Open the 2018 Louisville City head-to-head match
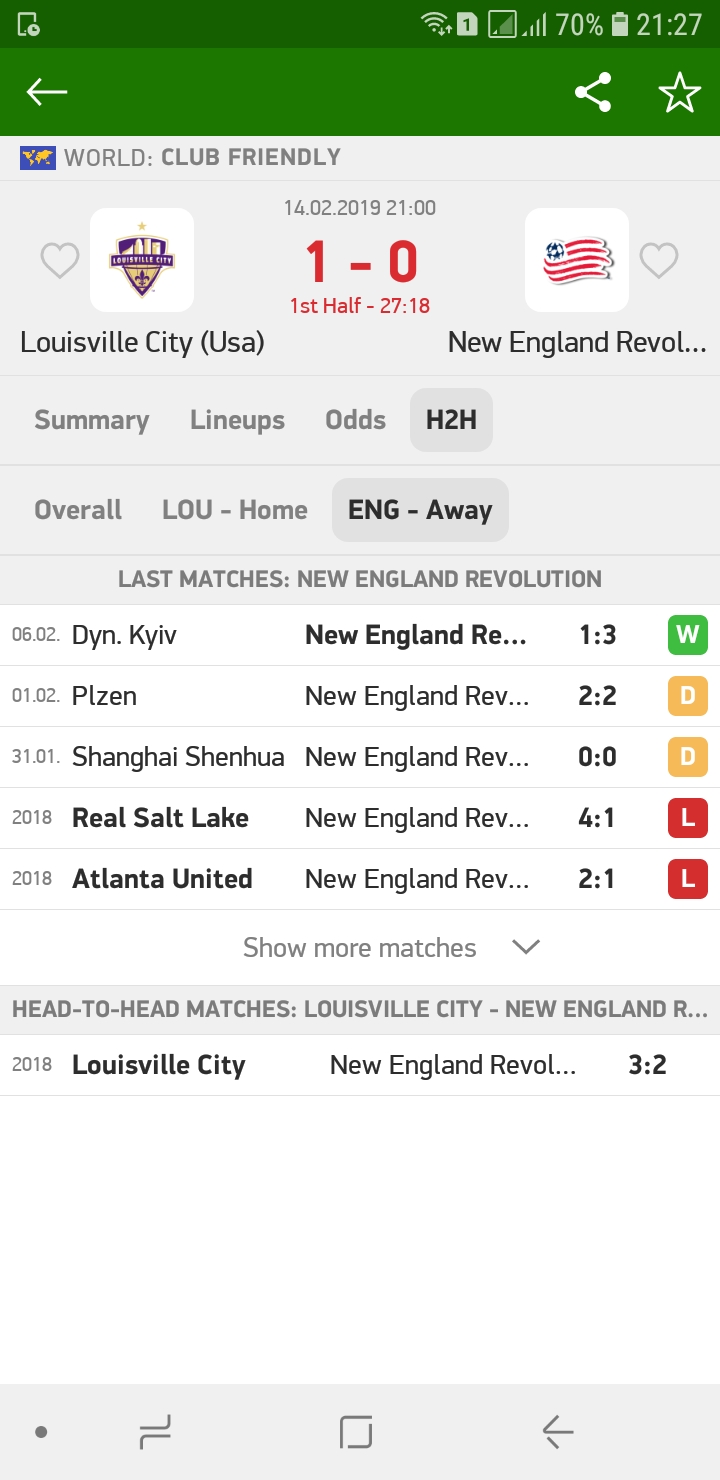 [x=360, y=1065]
